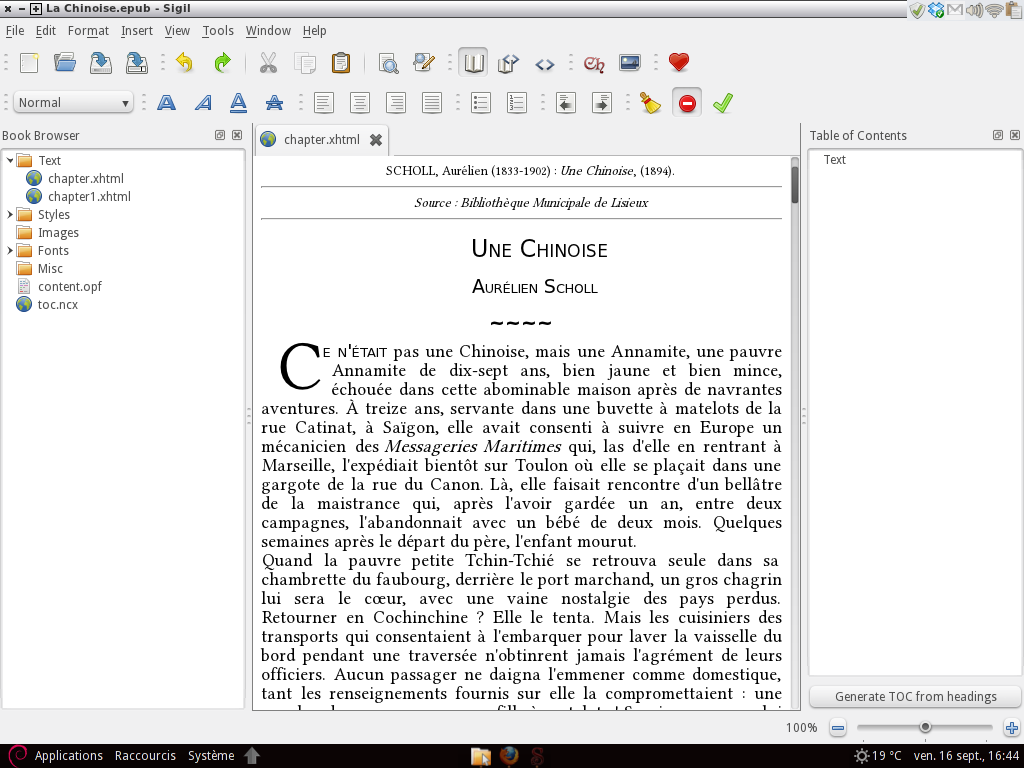Open the Format menu
This screenshot has width=1024, height=768.
tap(89, 31)
